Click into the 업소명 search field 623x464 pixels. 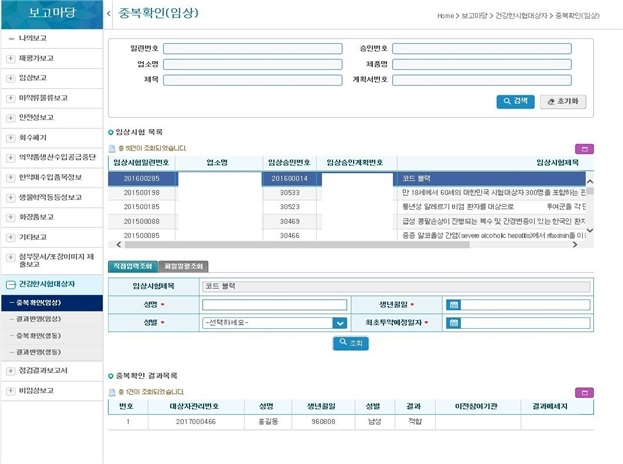253,64
